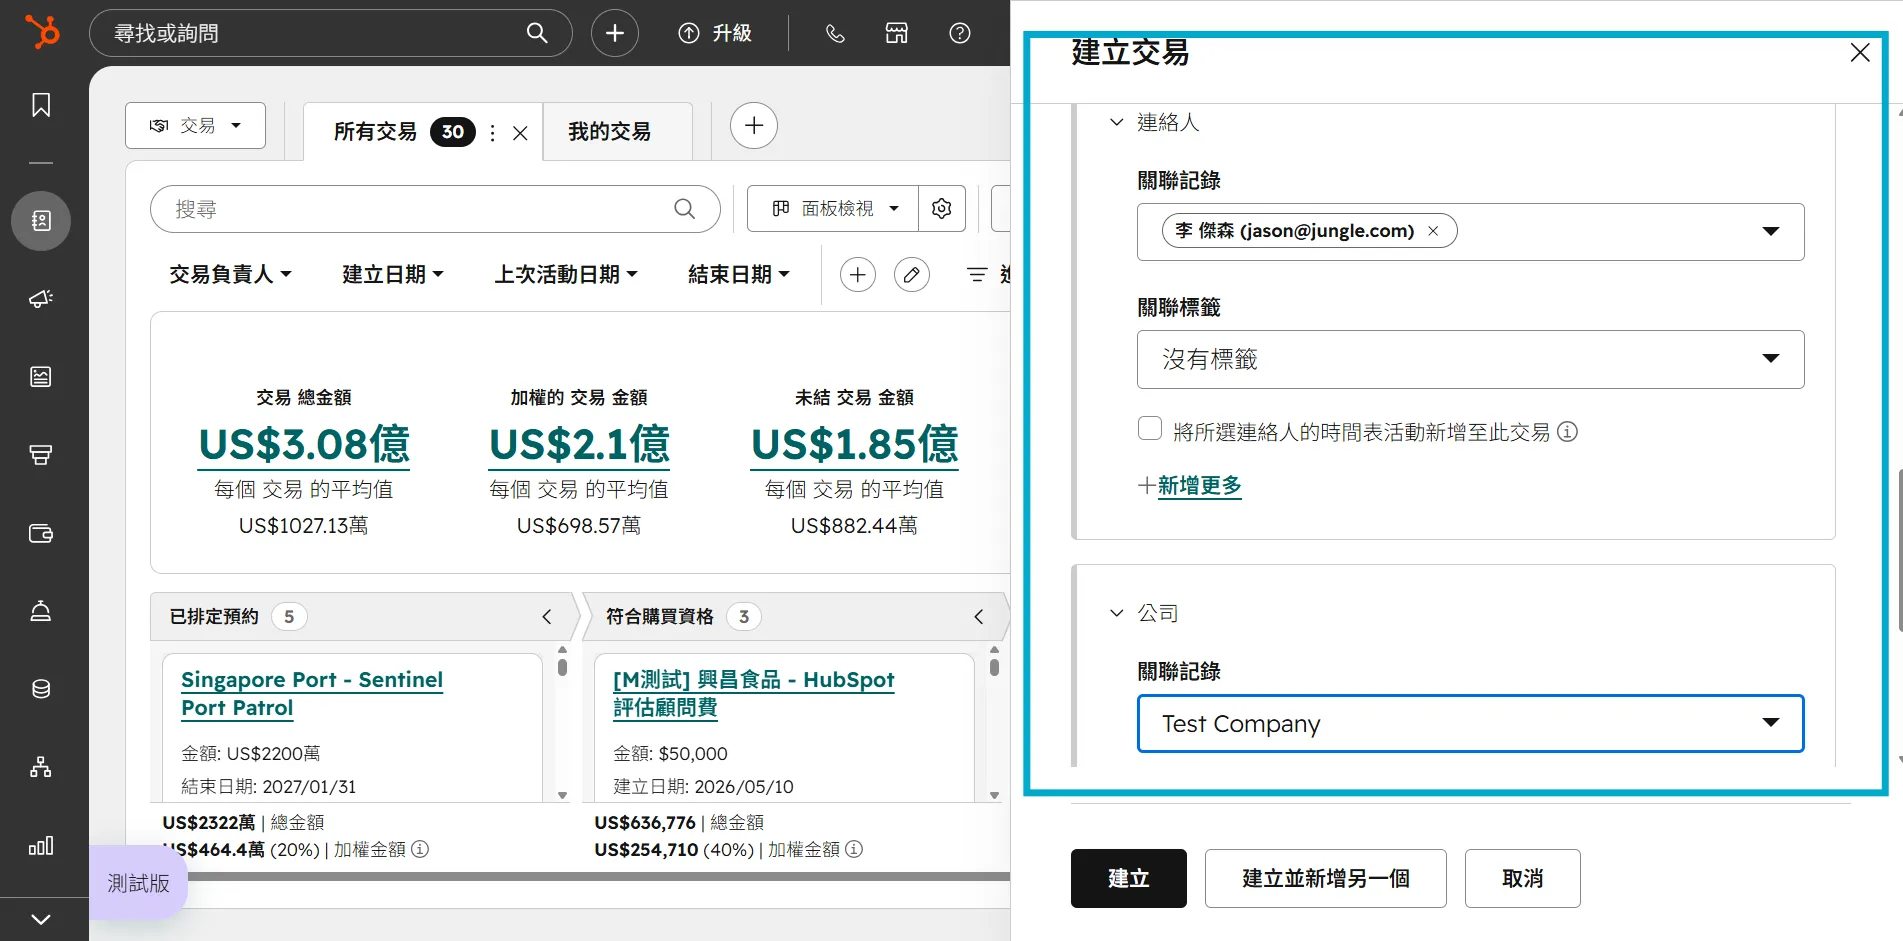Collapse the 公司 section
The image size is (1903, 941).
[x=1117, y=613]
